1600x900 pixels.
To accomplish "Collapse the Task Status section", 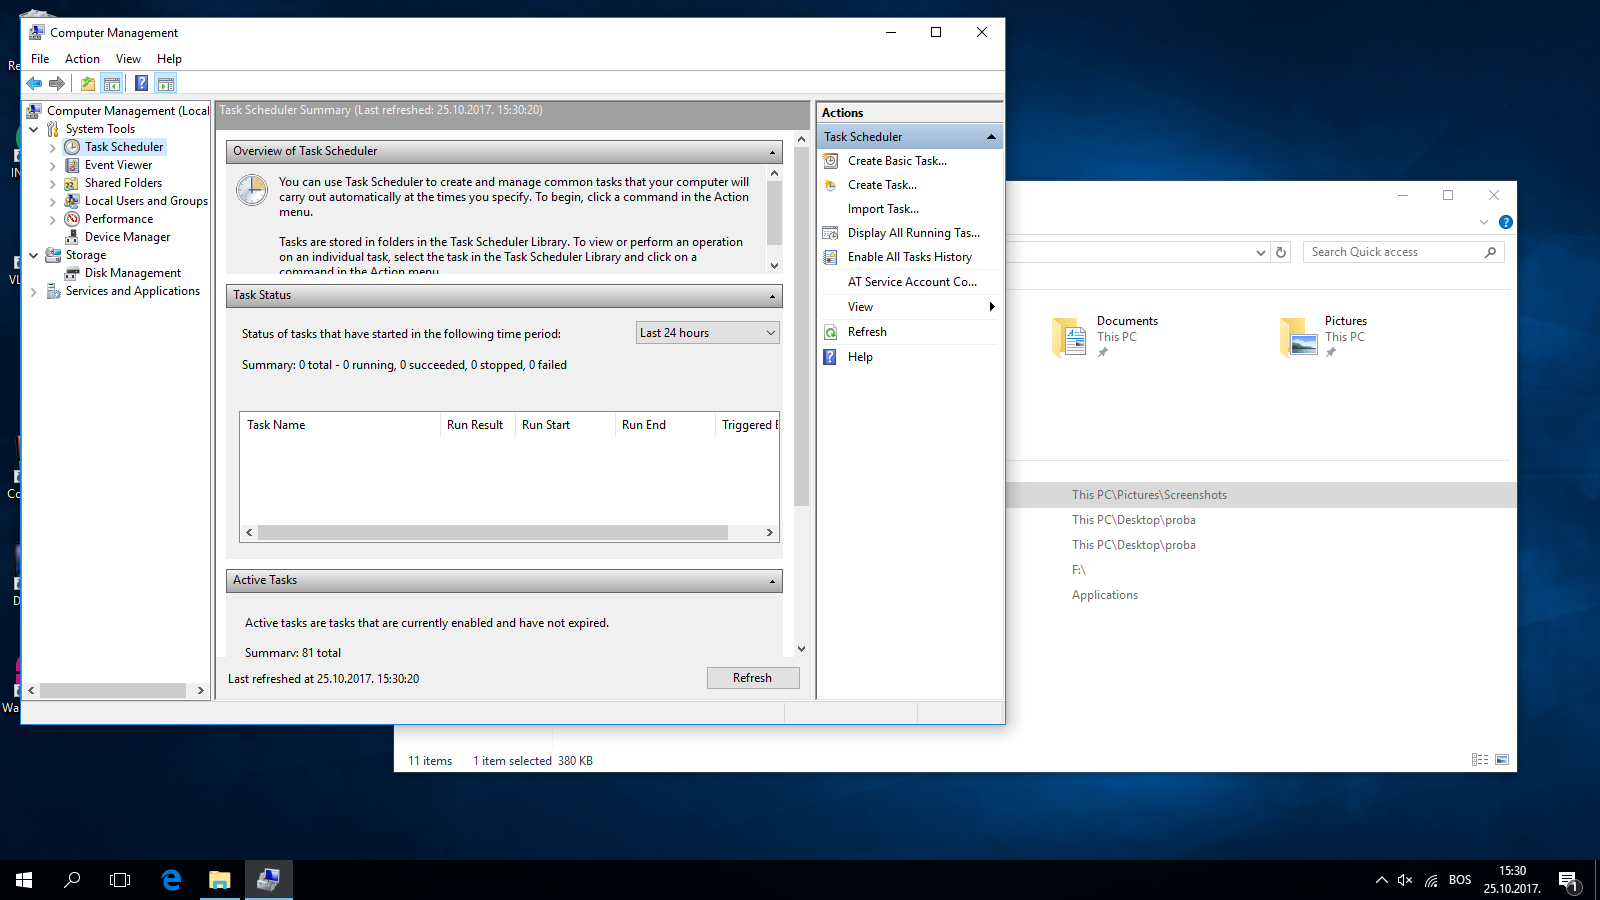I will pyautogui.click(x=772, y=296).
